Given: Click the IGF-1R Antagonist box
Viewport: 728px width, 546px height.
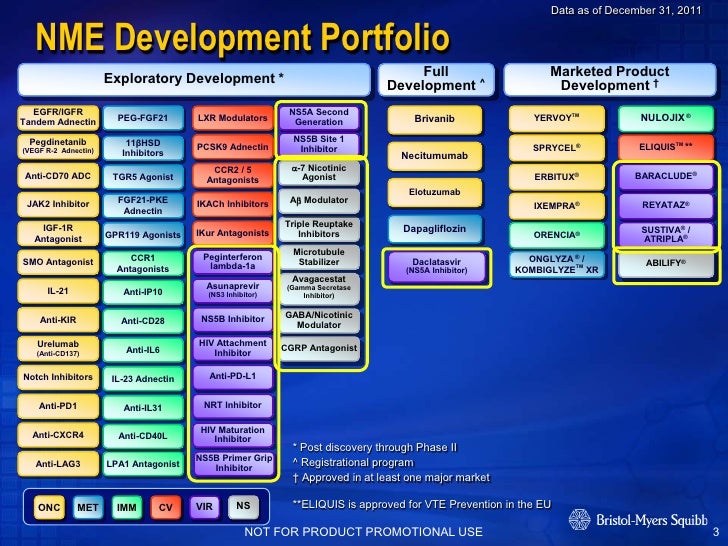Looking at the screenshot, I should tap(58, 233).
